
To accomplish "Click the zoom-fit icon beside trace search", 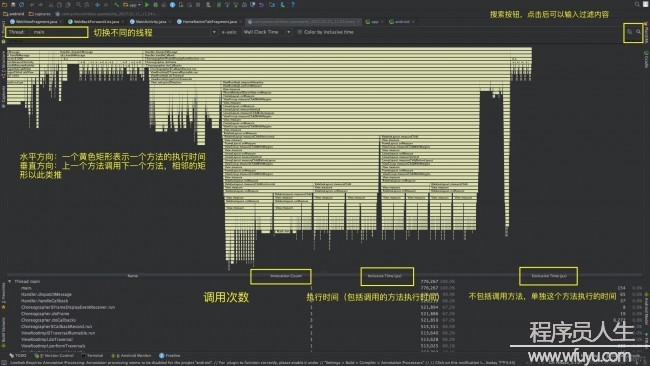I will [x=629, y=32].
